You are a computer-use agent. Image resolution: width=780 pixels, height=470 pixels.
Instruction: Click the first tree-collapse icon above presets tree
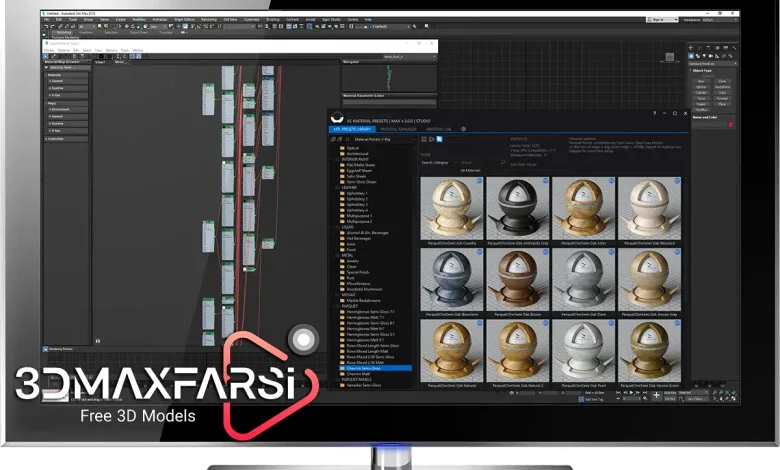click(333, 139)
